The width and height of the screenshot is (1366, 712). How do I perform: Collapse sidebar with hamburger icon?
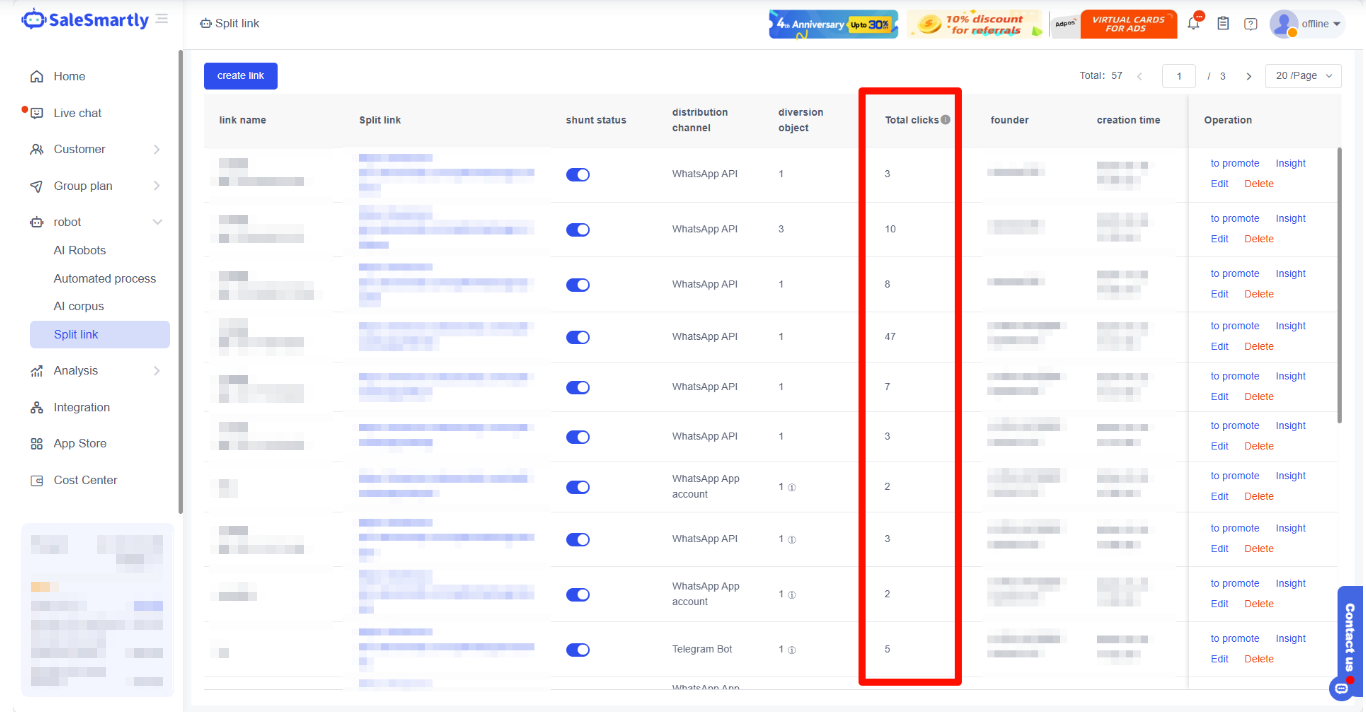click(x=162, y=20)
